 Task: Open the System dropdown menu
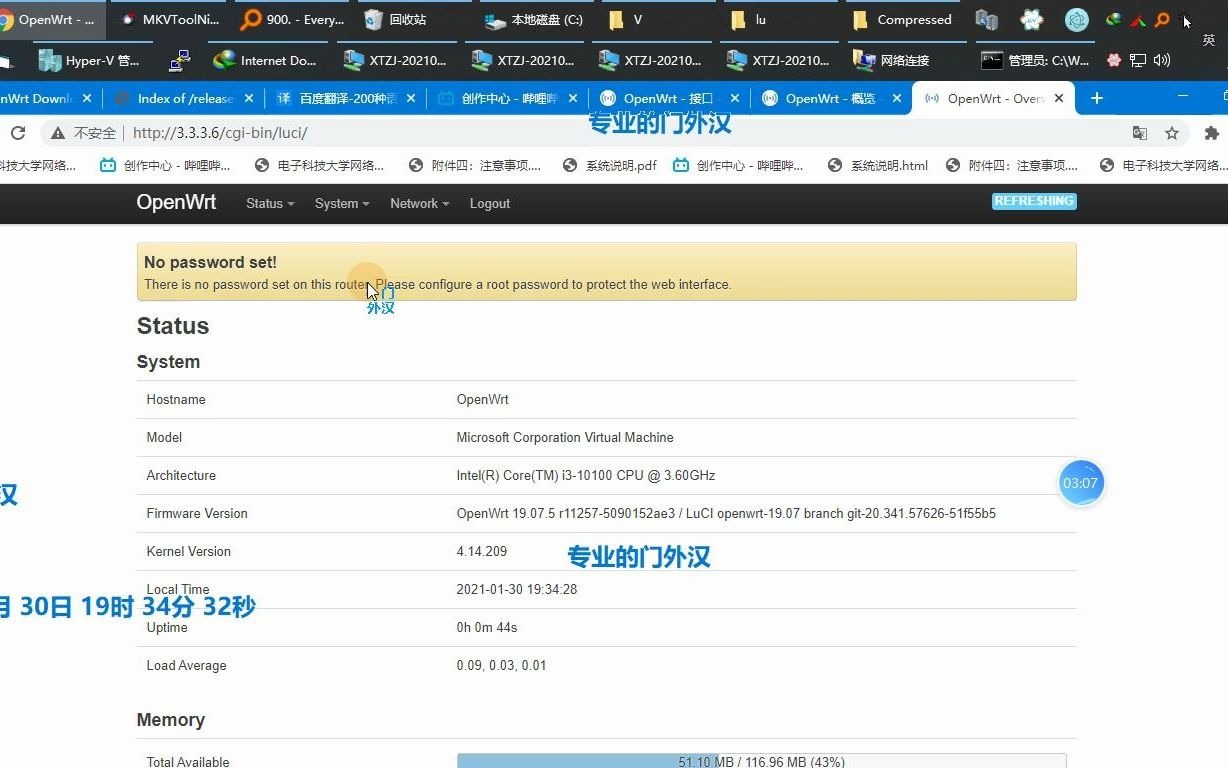[x=342, y=203]
